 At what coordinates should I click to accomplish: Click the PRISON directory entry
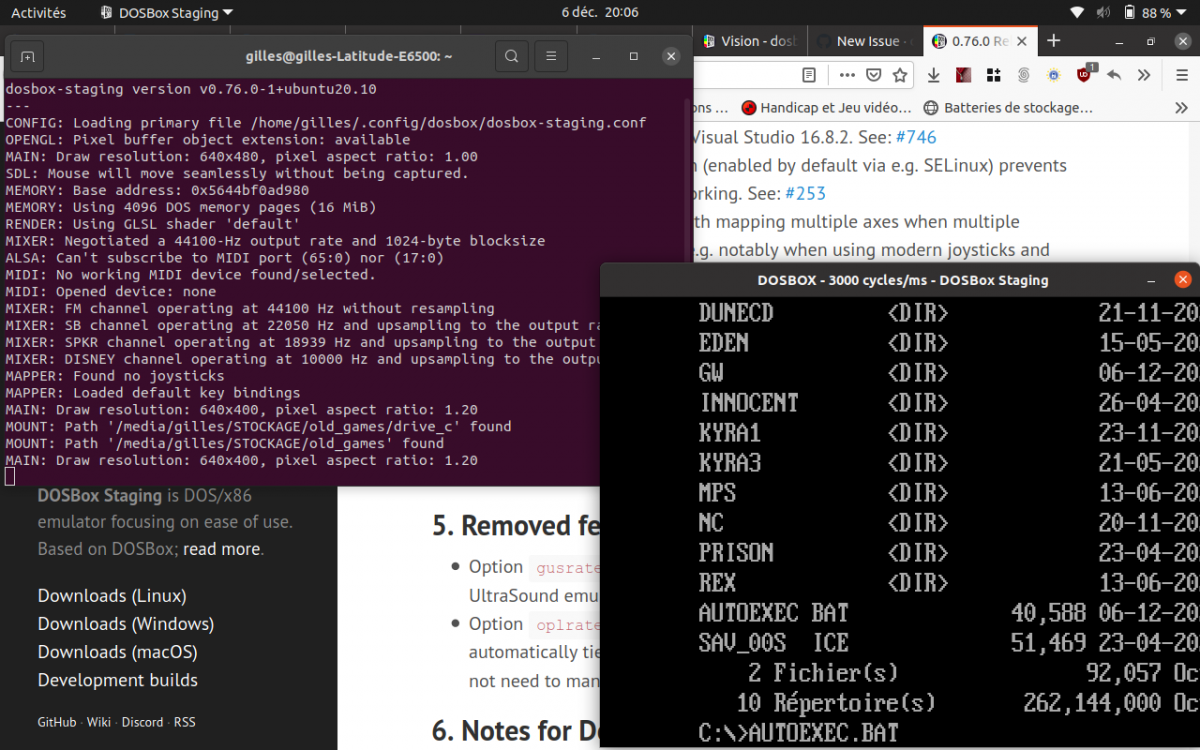tap(736, 553)
